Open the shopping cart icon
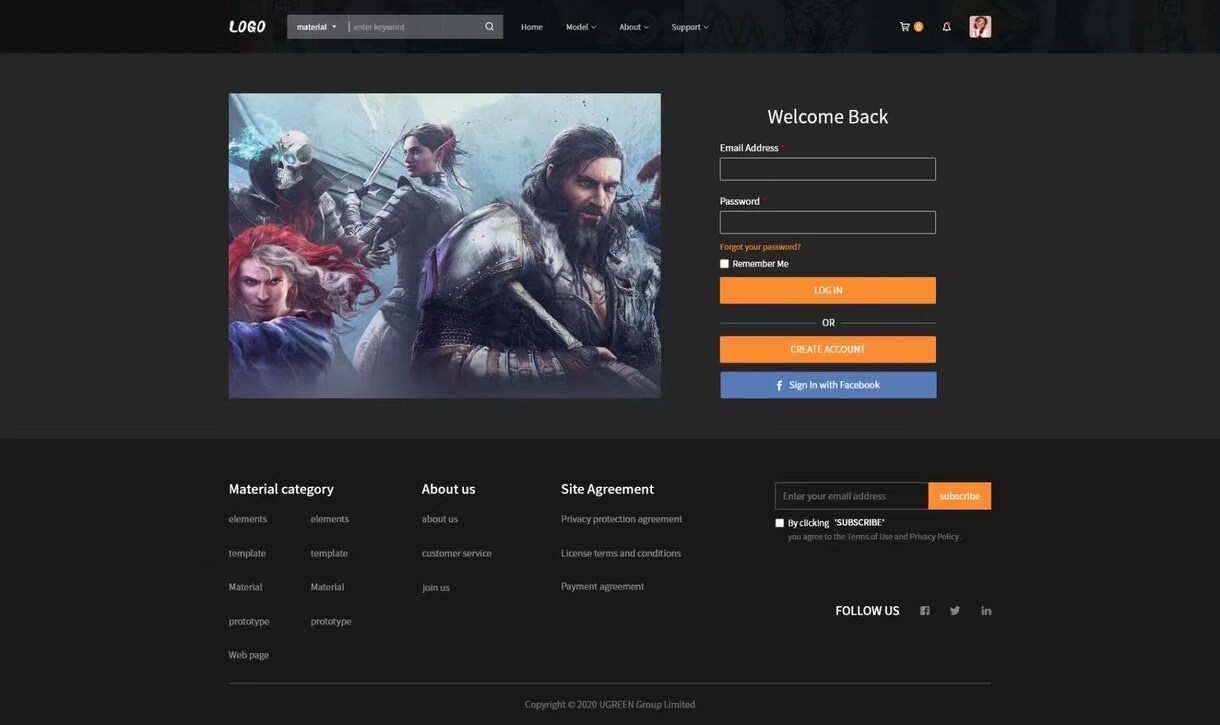Image resolution: width=1220 pixels, height=725 pixels. (905, 27)
